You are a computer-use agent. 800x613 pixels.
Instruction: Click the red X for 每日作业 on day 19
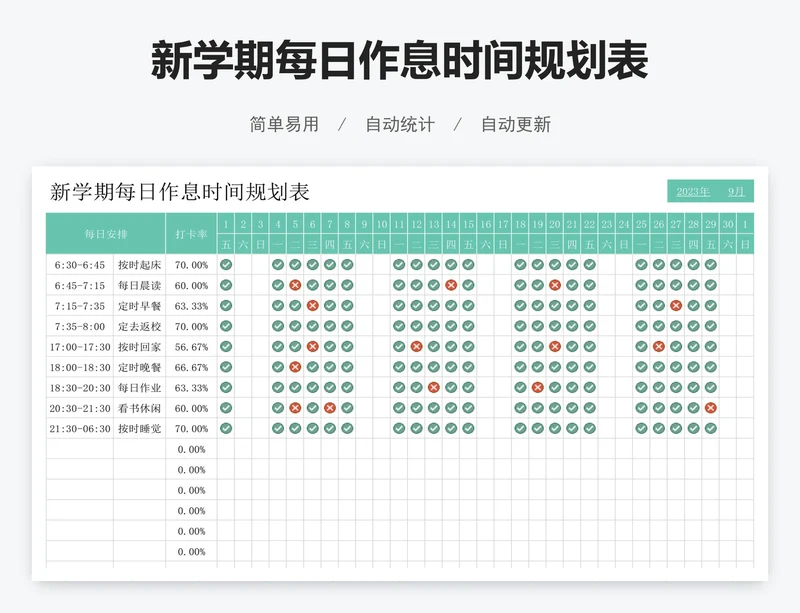537,387
